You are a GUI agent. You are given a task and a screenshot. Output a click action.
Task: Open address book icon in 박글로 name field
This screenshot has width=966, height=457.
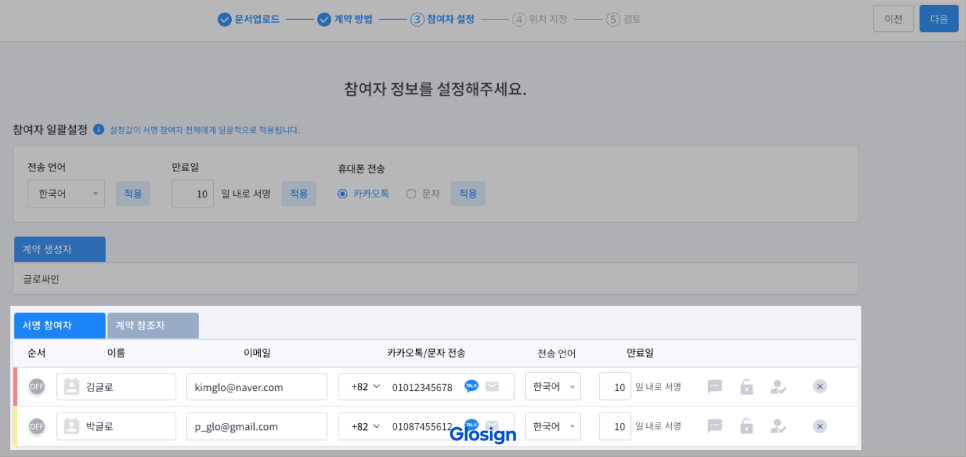coord(72,426)
